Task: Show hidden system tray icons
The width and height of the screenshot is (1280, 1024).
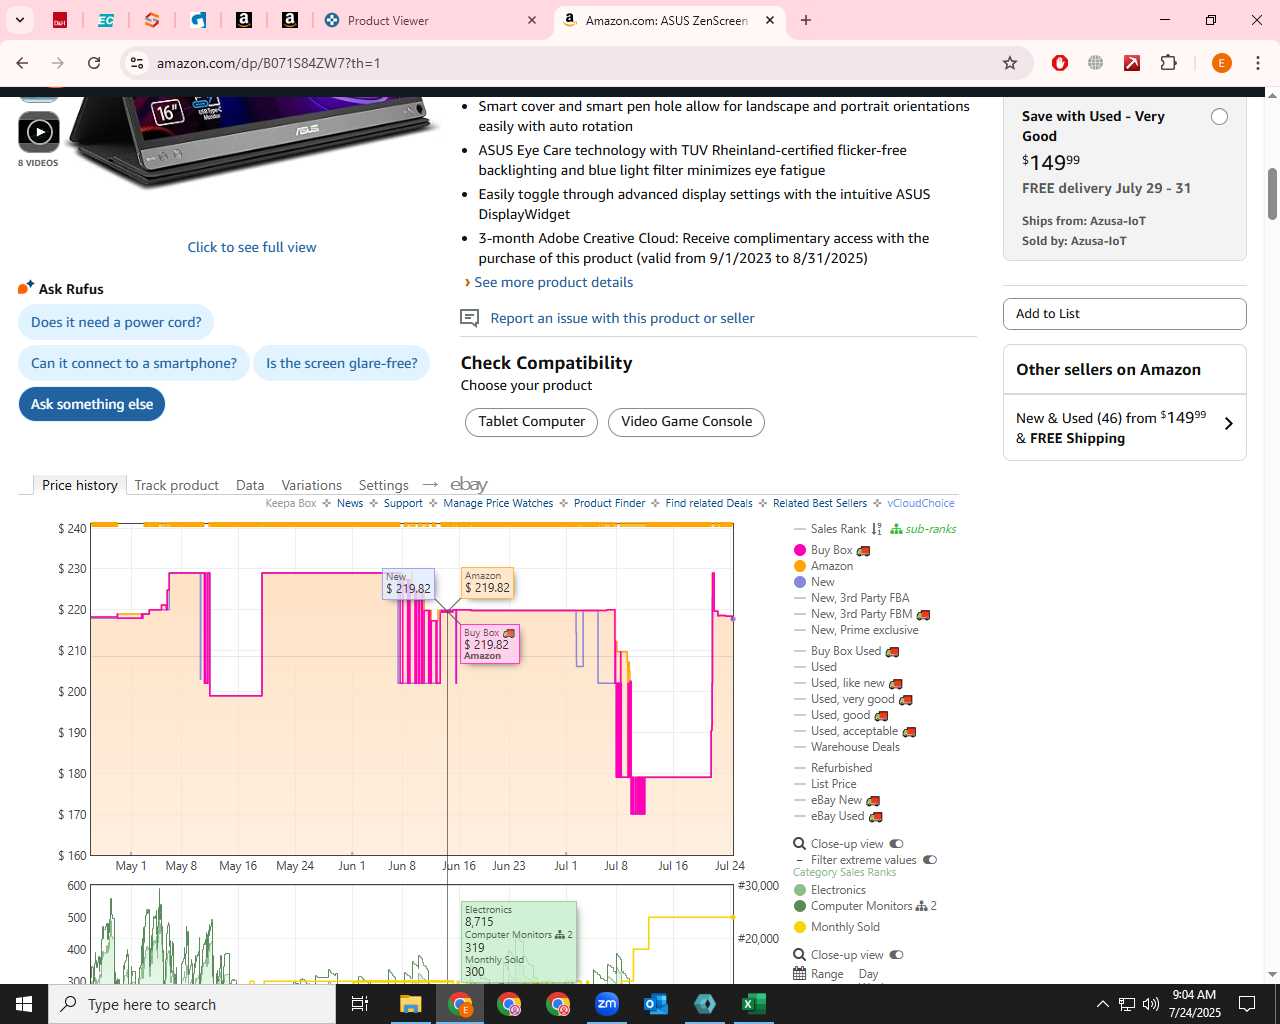Action: 1102,1004
